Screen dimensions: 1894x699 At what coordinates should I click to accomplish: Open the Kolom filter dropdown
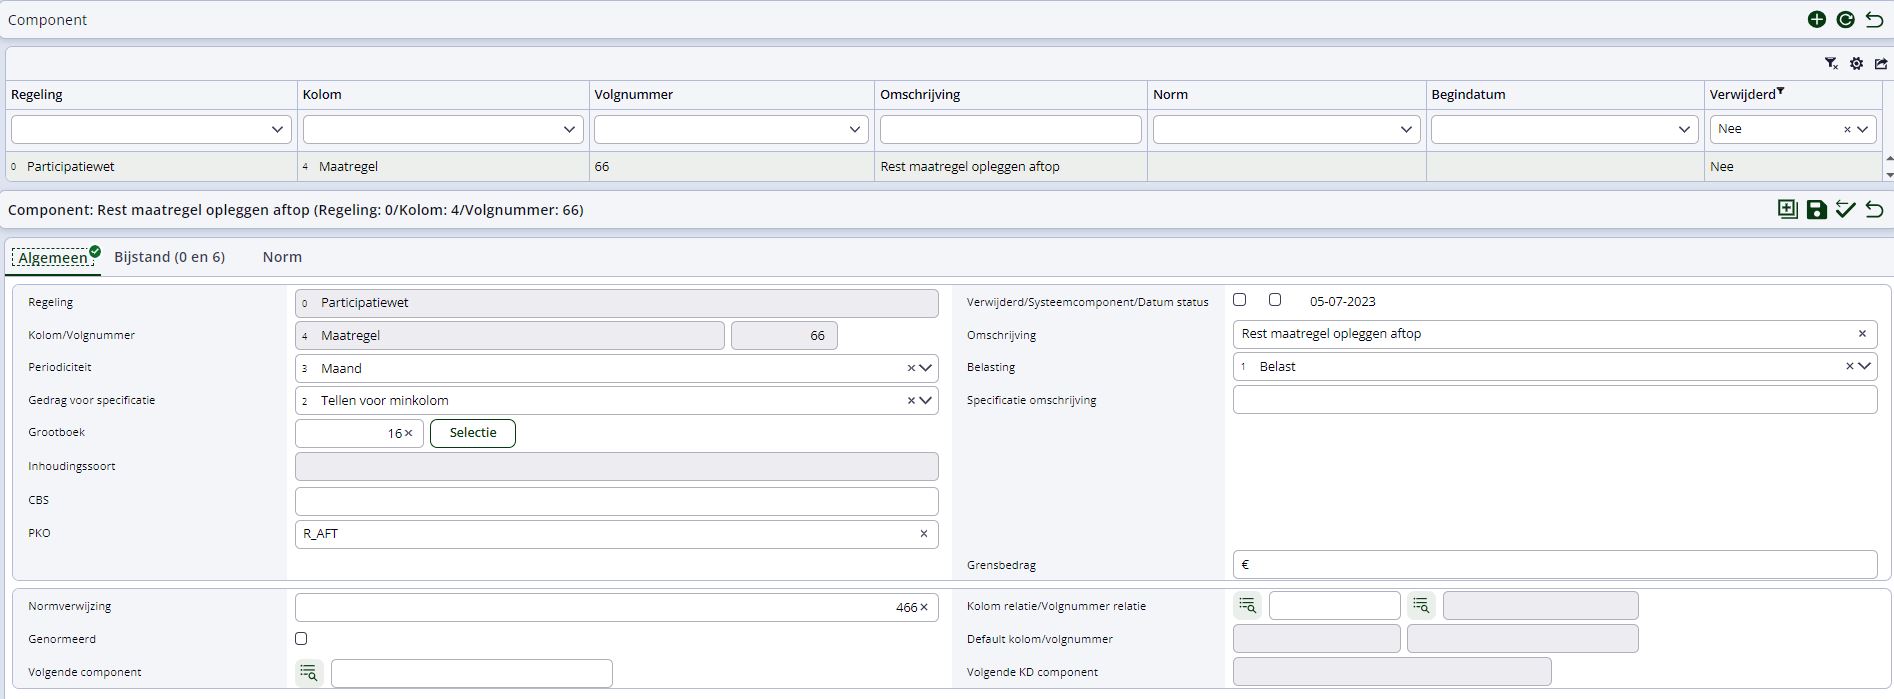569,129
